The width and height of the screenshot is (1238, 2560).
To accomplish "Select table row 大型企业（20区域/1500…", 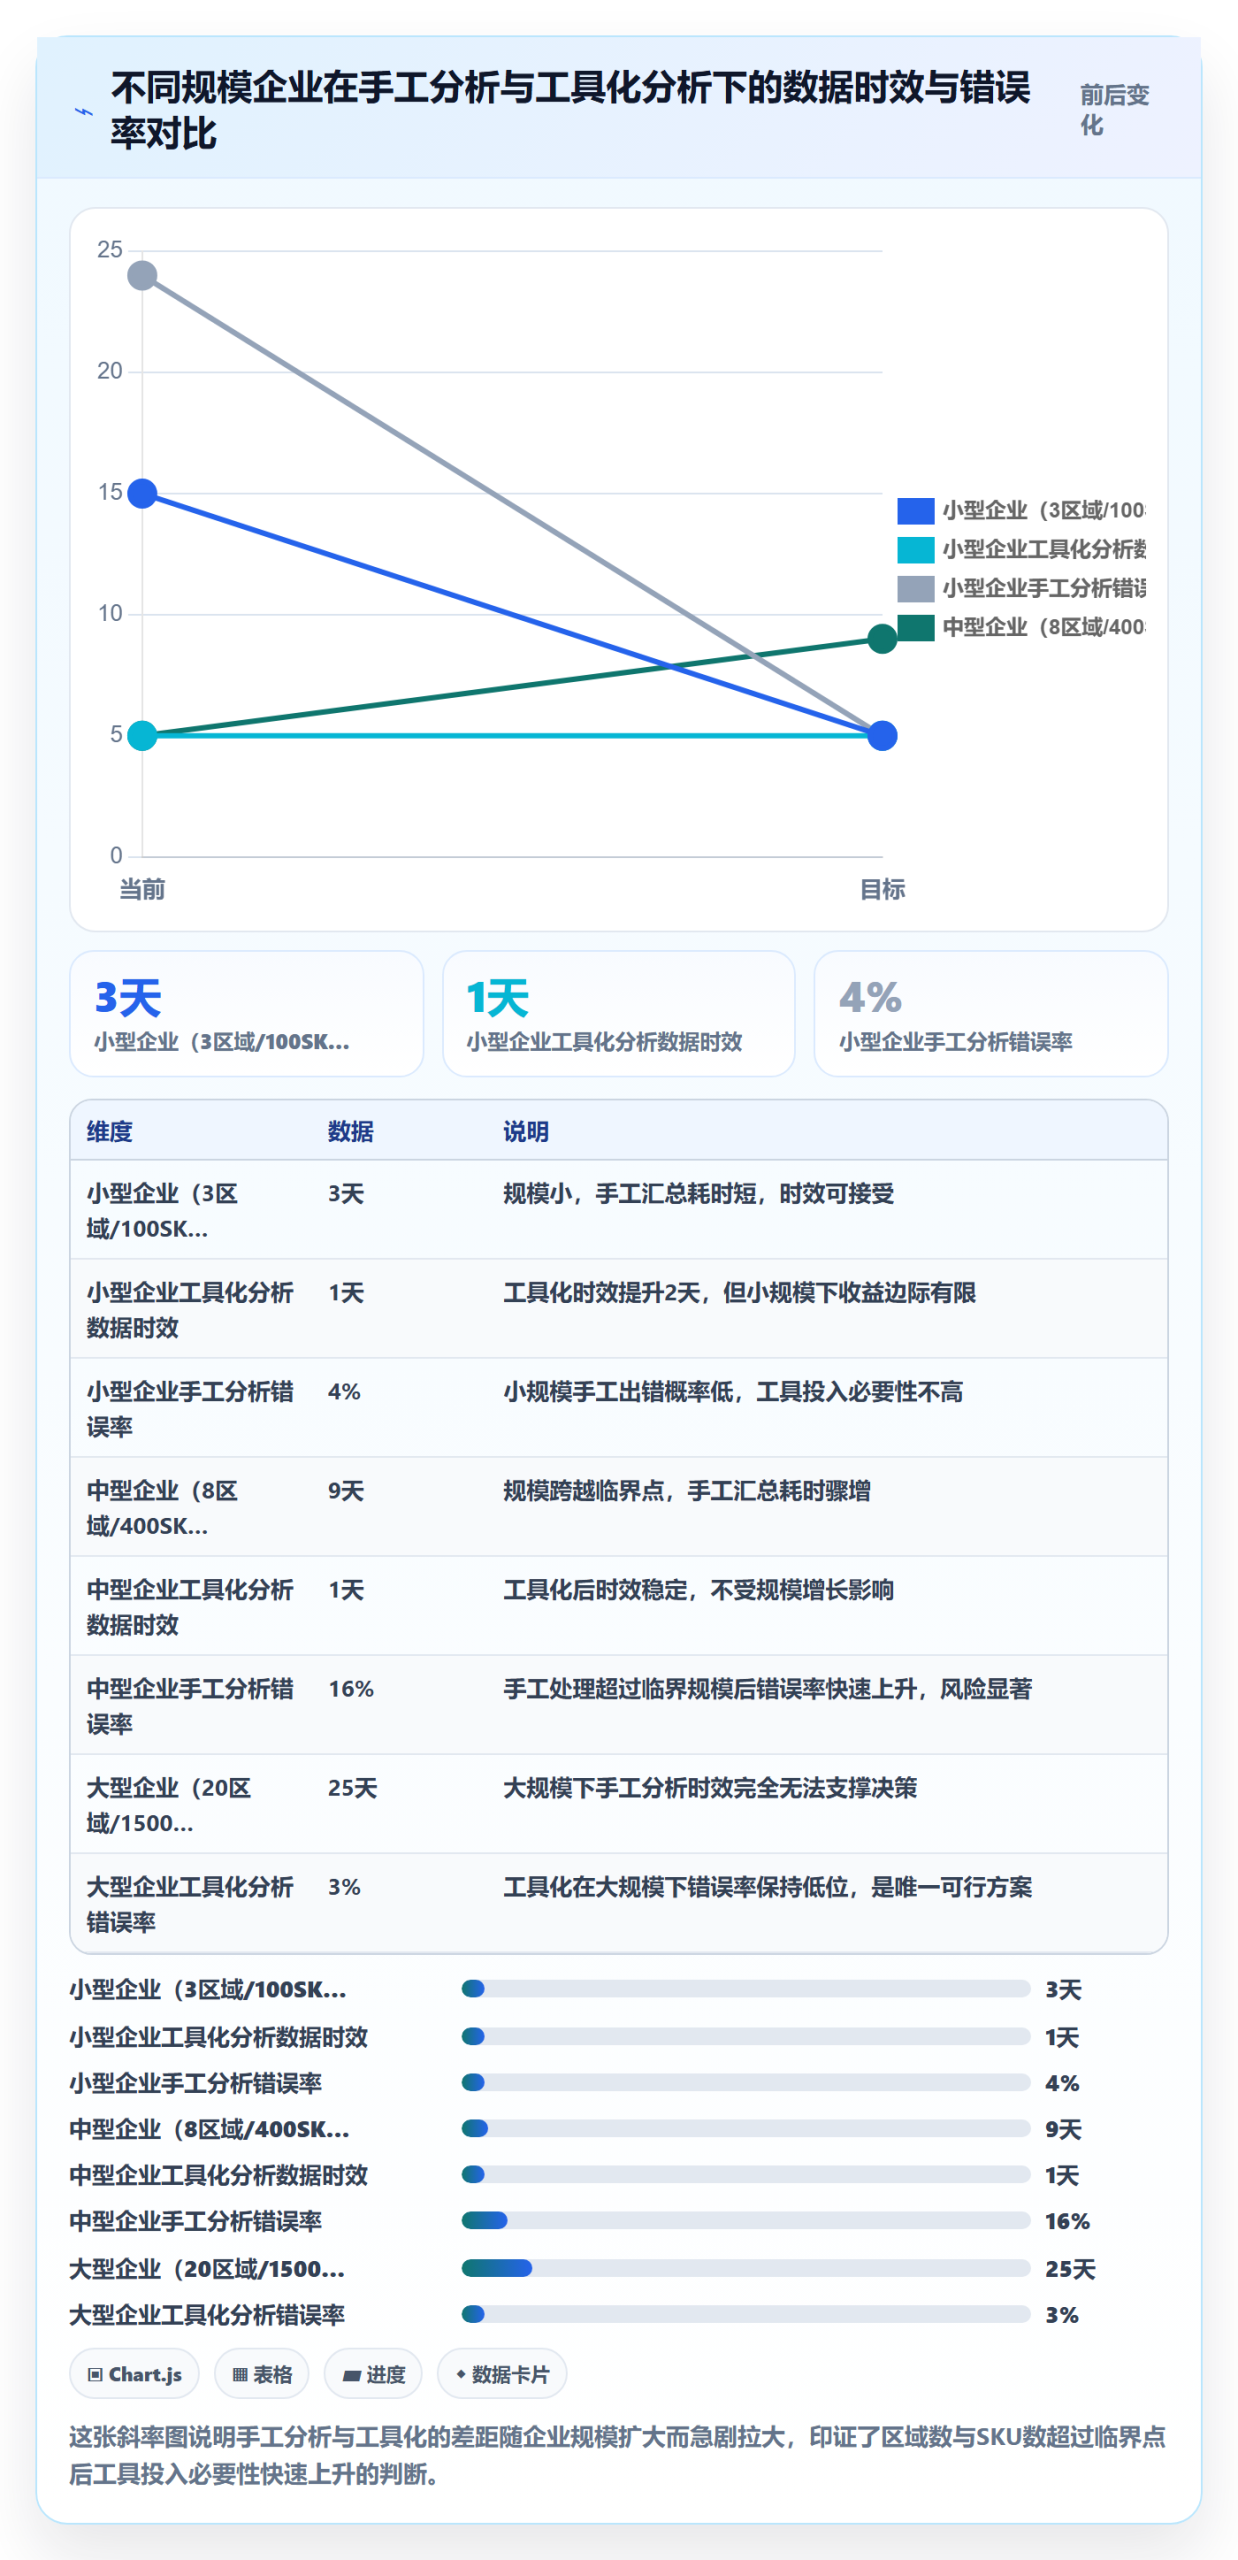I will pyautogui.click(x=618, y=1804).
